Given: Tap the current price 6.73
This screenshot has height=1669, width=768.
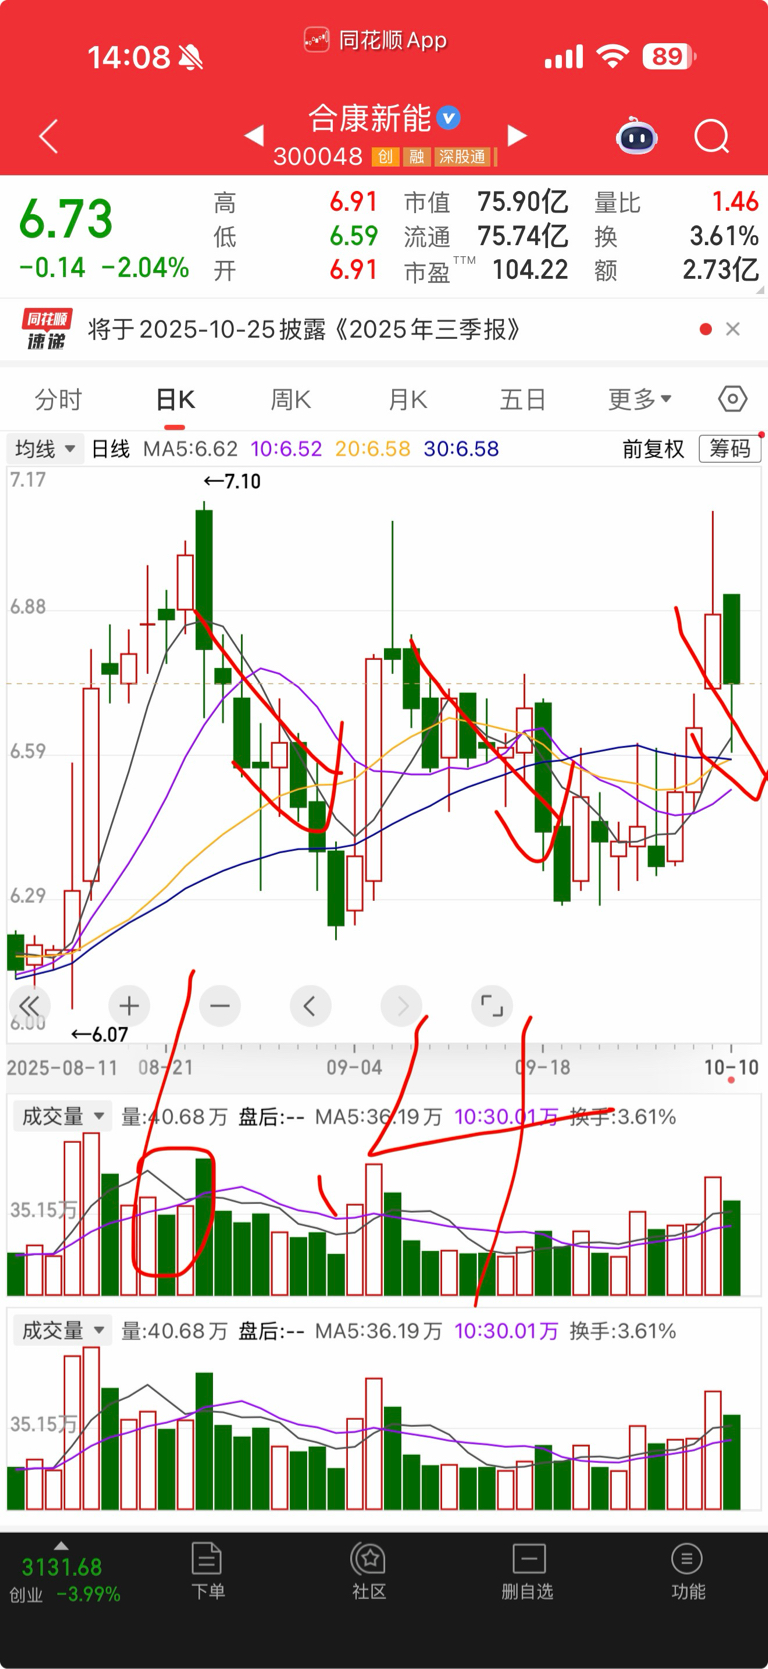Looking at the screenshot, I should [x=66, y=220].
